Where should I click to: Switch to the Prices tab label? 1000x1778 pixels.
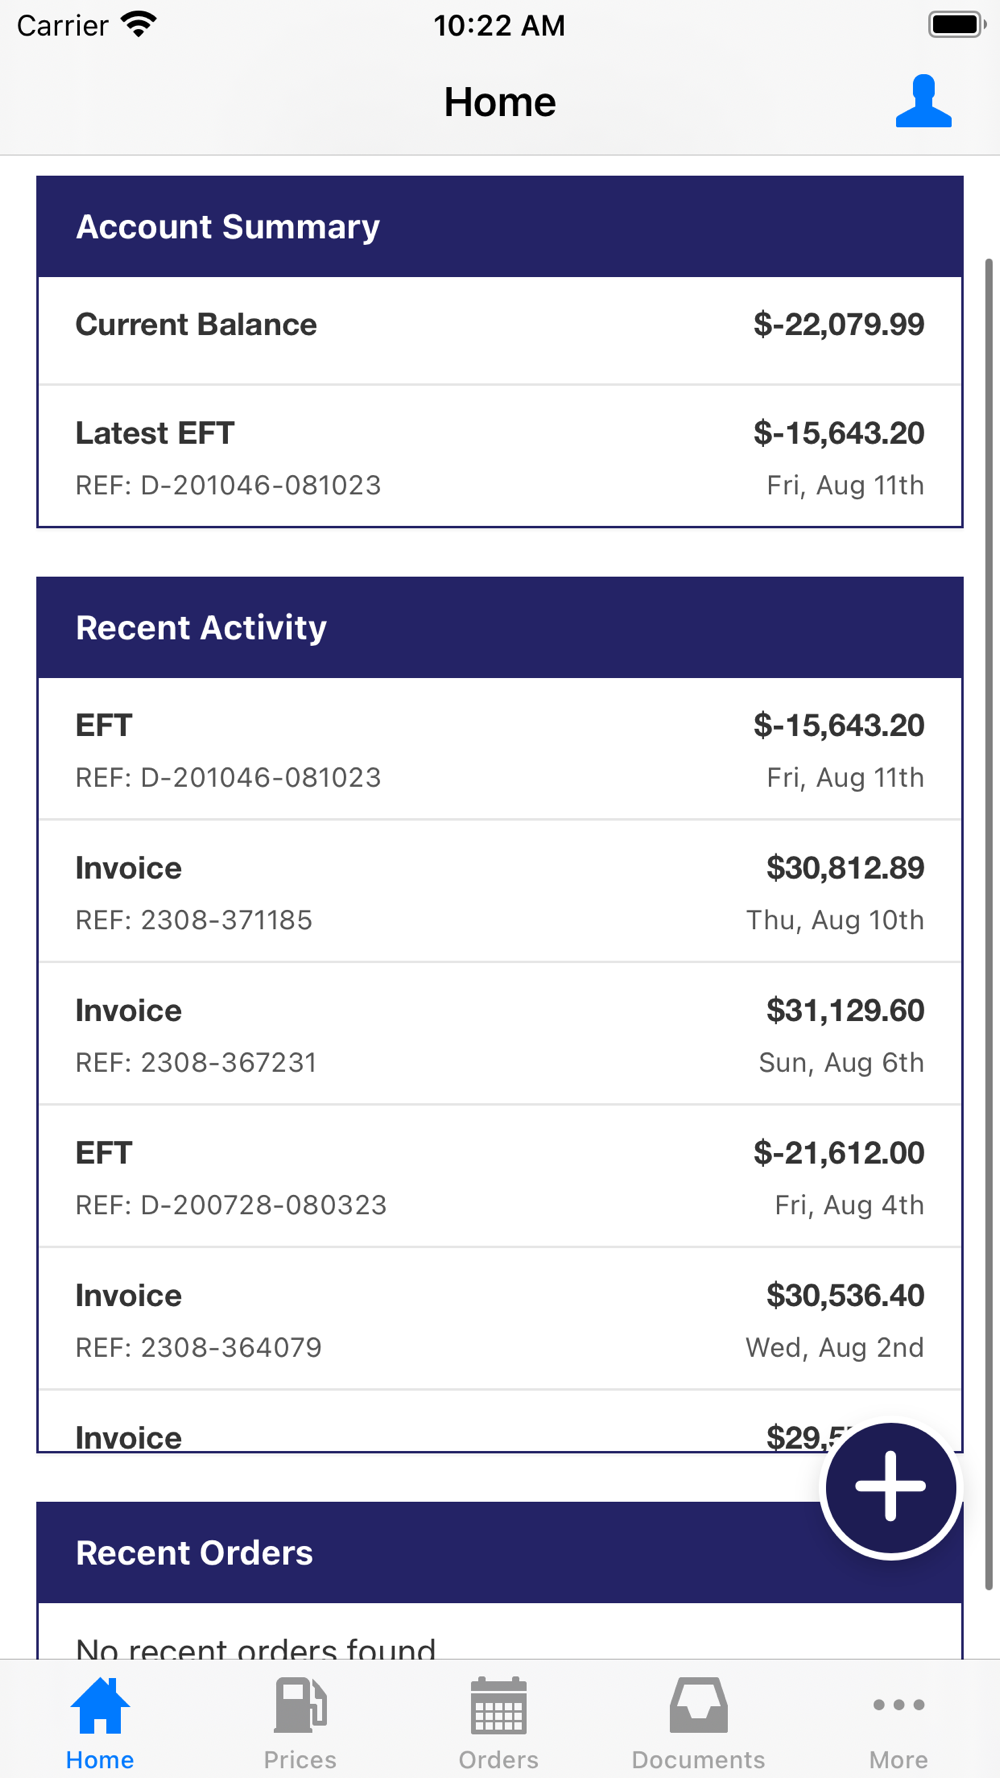pyautogui.click(x=300, y=1759)
